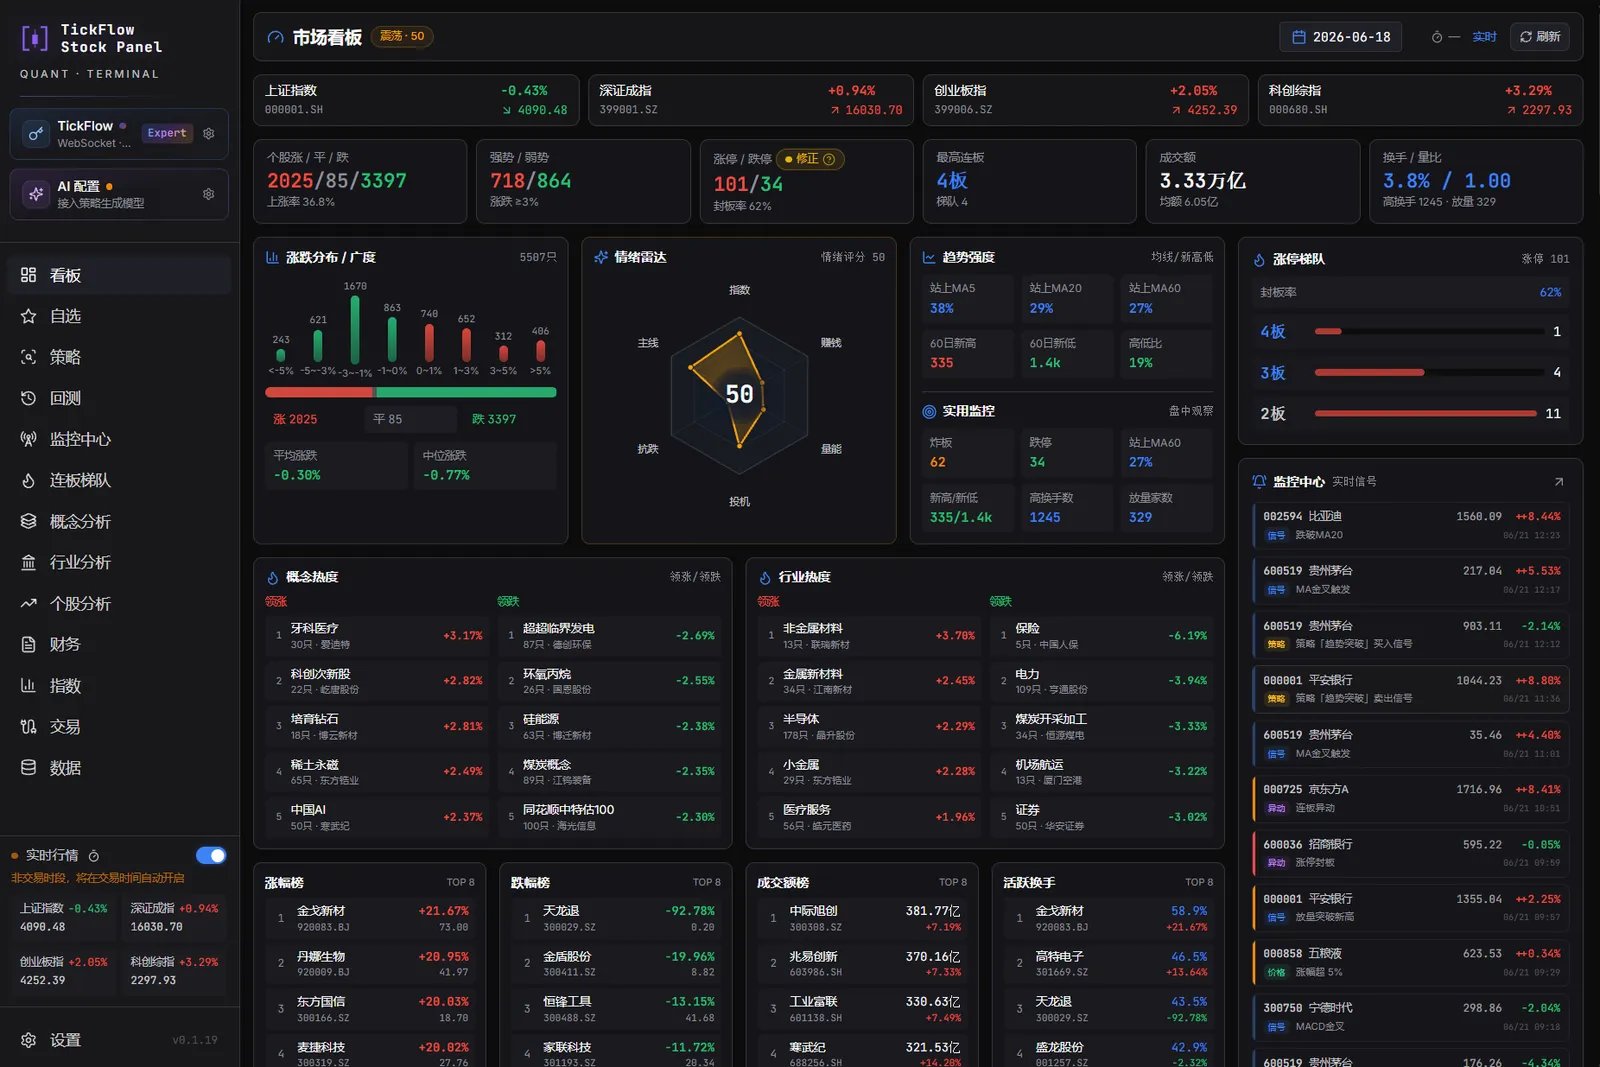This screenshot has width=1600, height=1067.
Task: Select 牙科医疗 in 概念热度 list
Action: click(376, 636)
